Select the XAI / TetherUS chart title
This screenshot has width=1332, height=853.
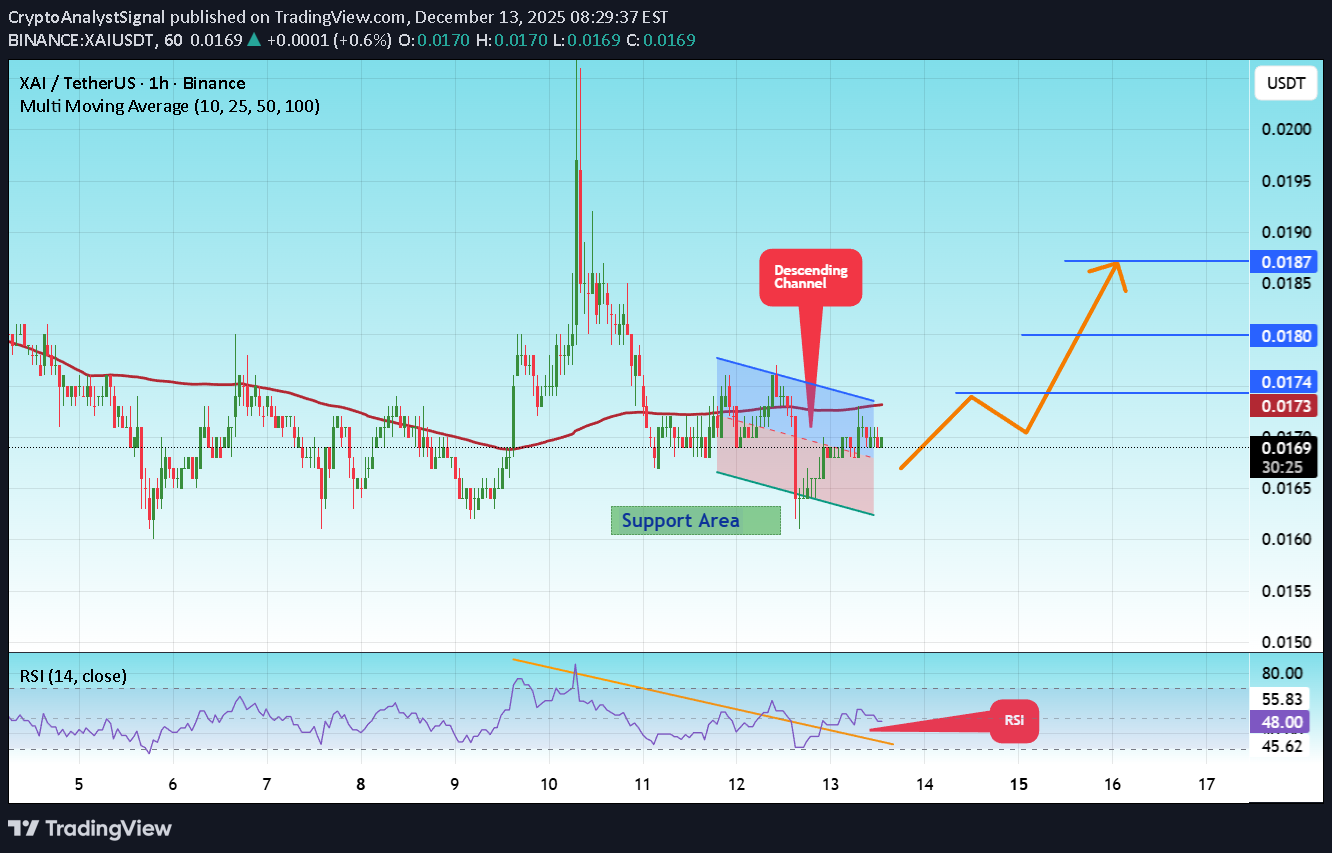[x=130, y=83]
